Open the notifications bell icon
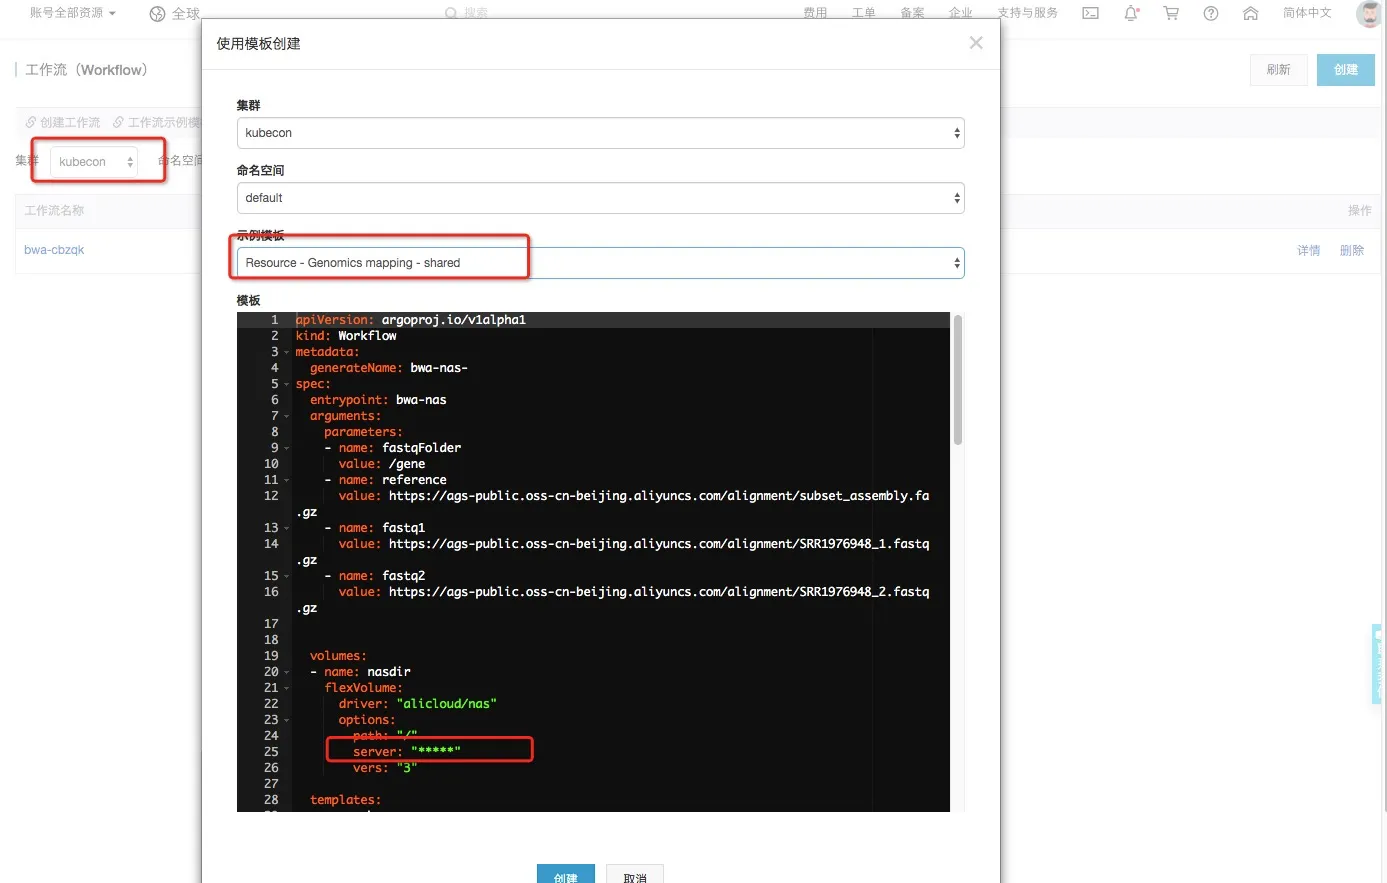Screen dimensions: 1387x883 [1131, 13]
